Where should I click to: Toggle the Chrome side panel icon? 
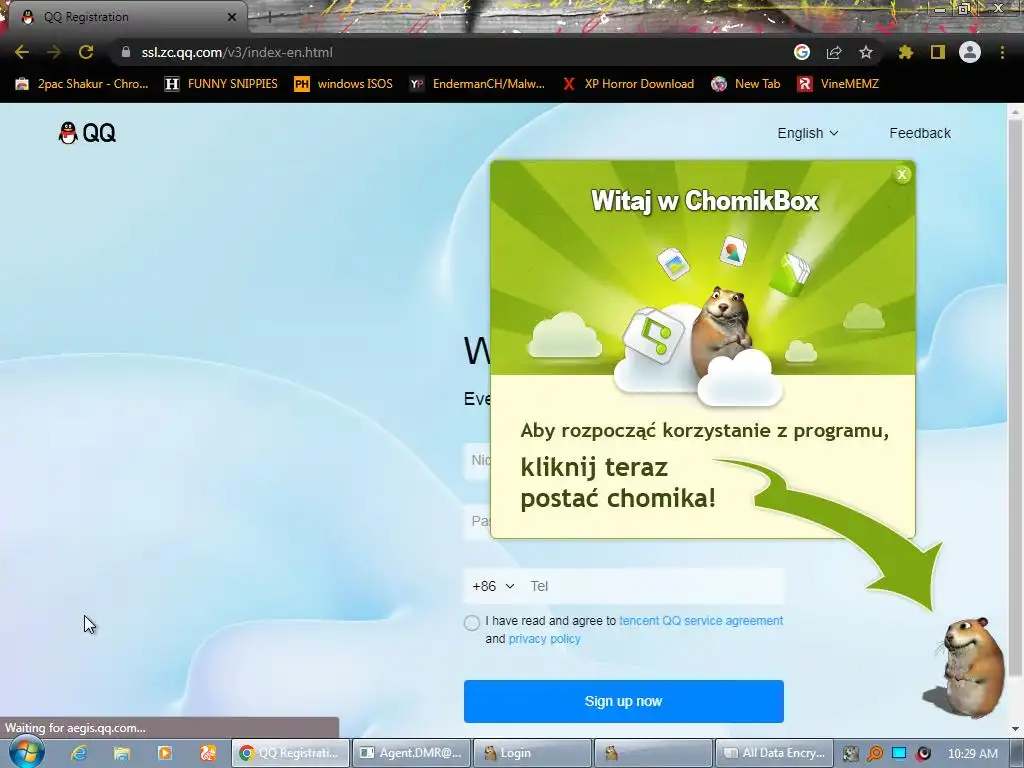tap(938, 52)
